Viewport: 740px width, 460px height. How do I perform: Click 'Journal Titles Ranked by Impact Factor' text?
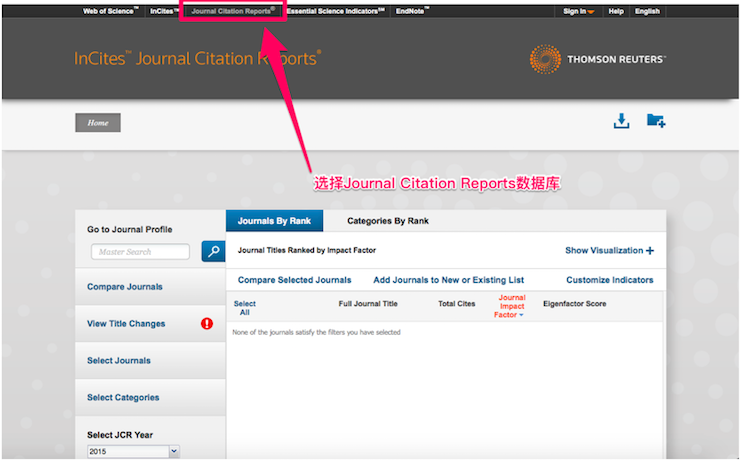coord(307,251)
